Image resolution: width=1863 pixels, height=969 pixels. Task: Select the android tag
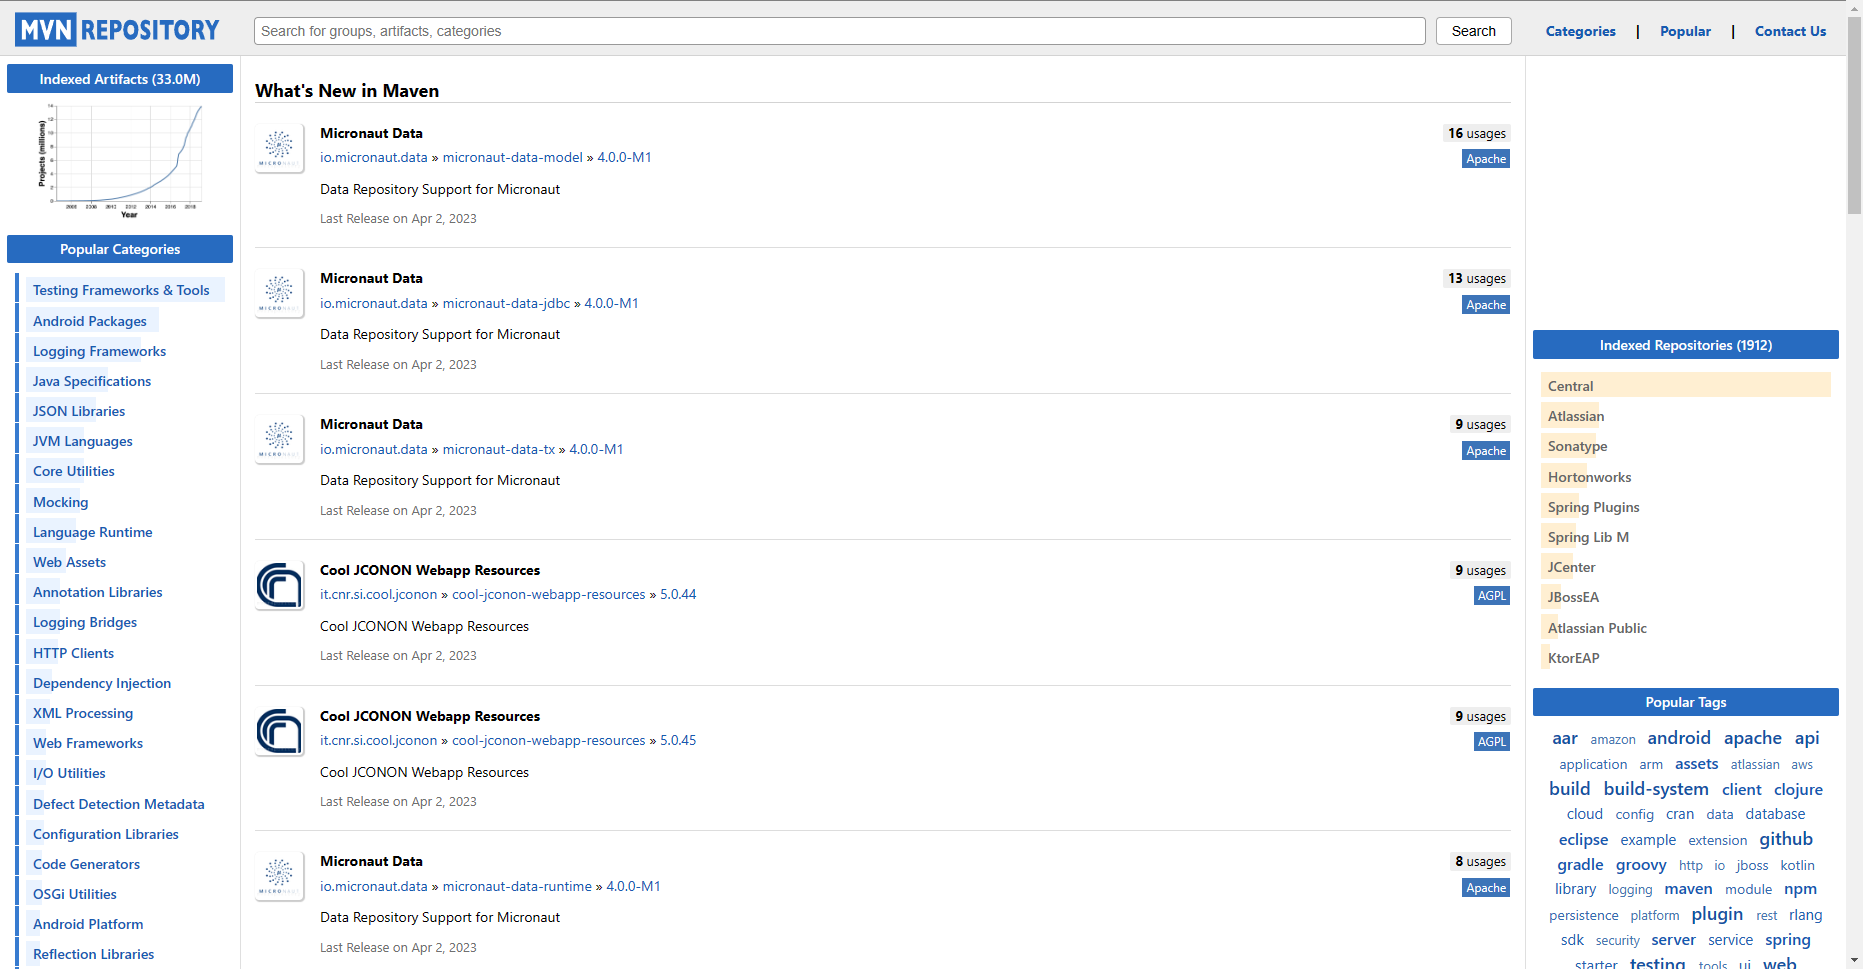(x=1679, y=738)
